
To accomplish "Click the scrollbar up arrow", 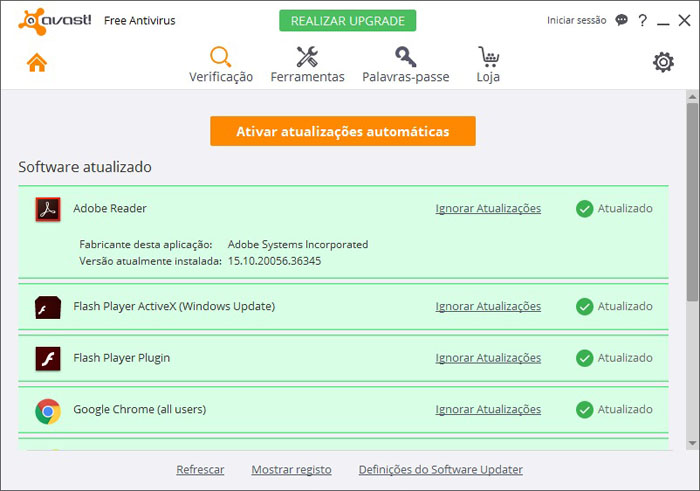I will pyautogui.click(x=692, y=96).
